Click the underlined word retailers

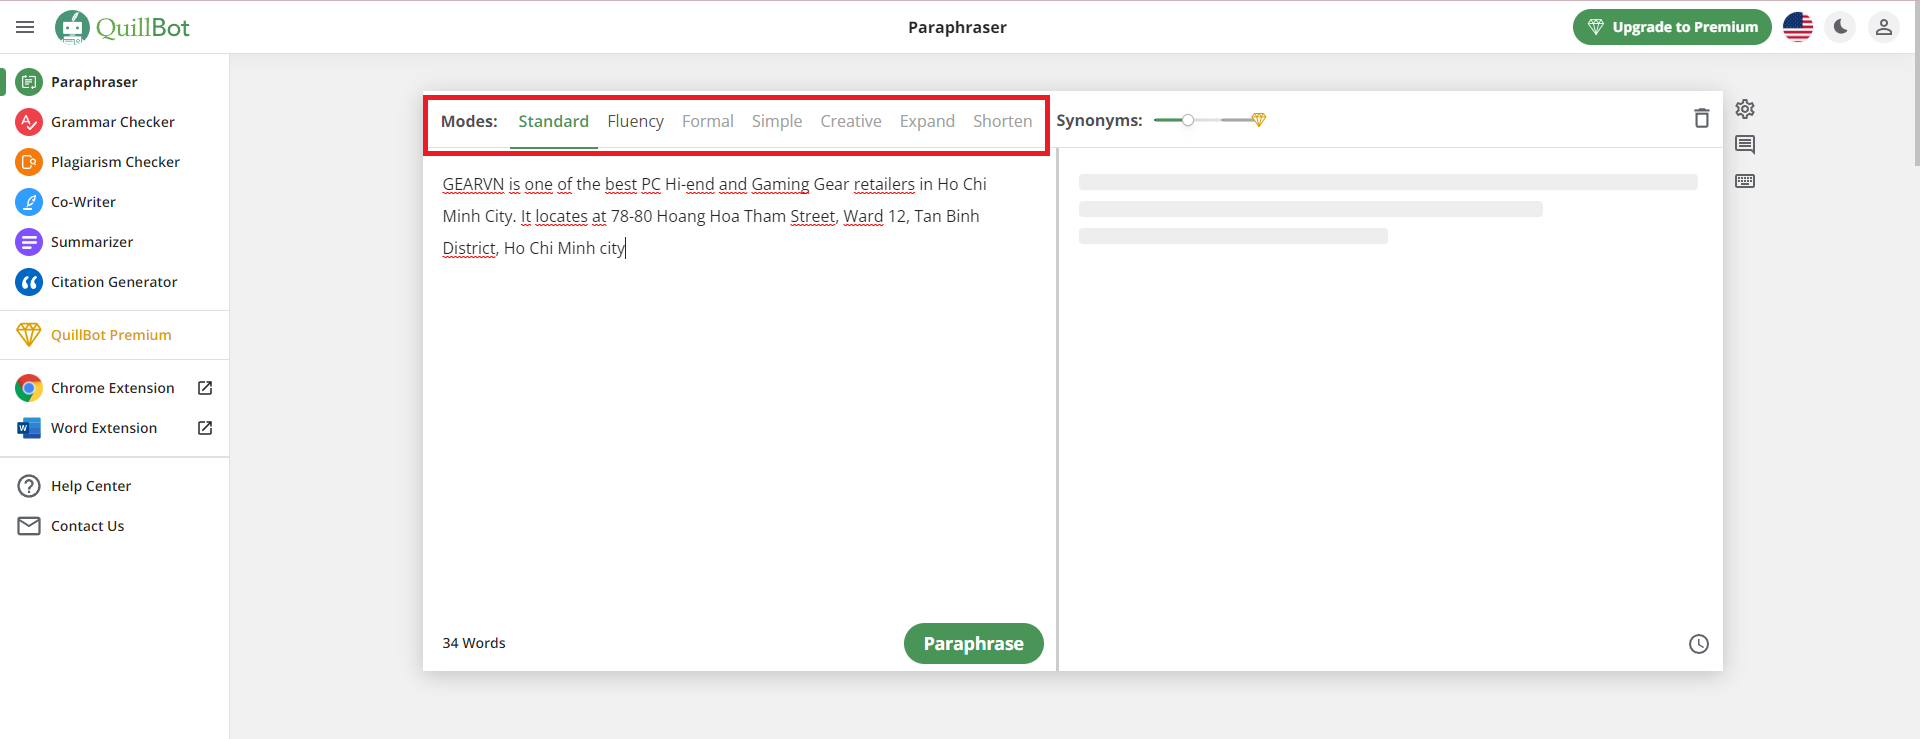(884, 184)
